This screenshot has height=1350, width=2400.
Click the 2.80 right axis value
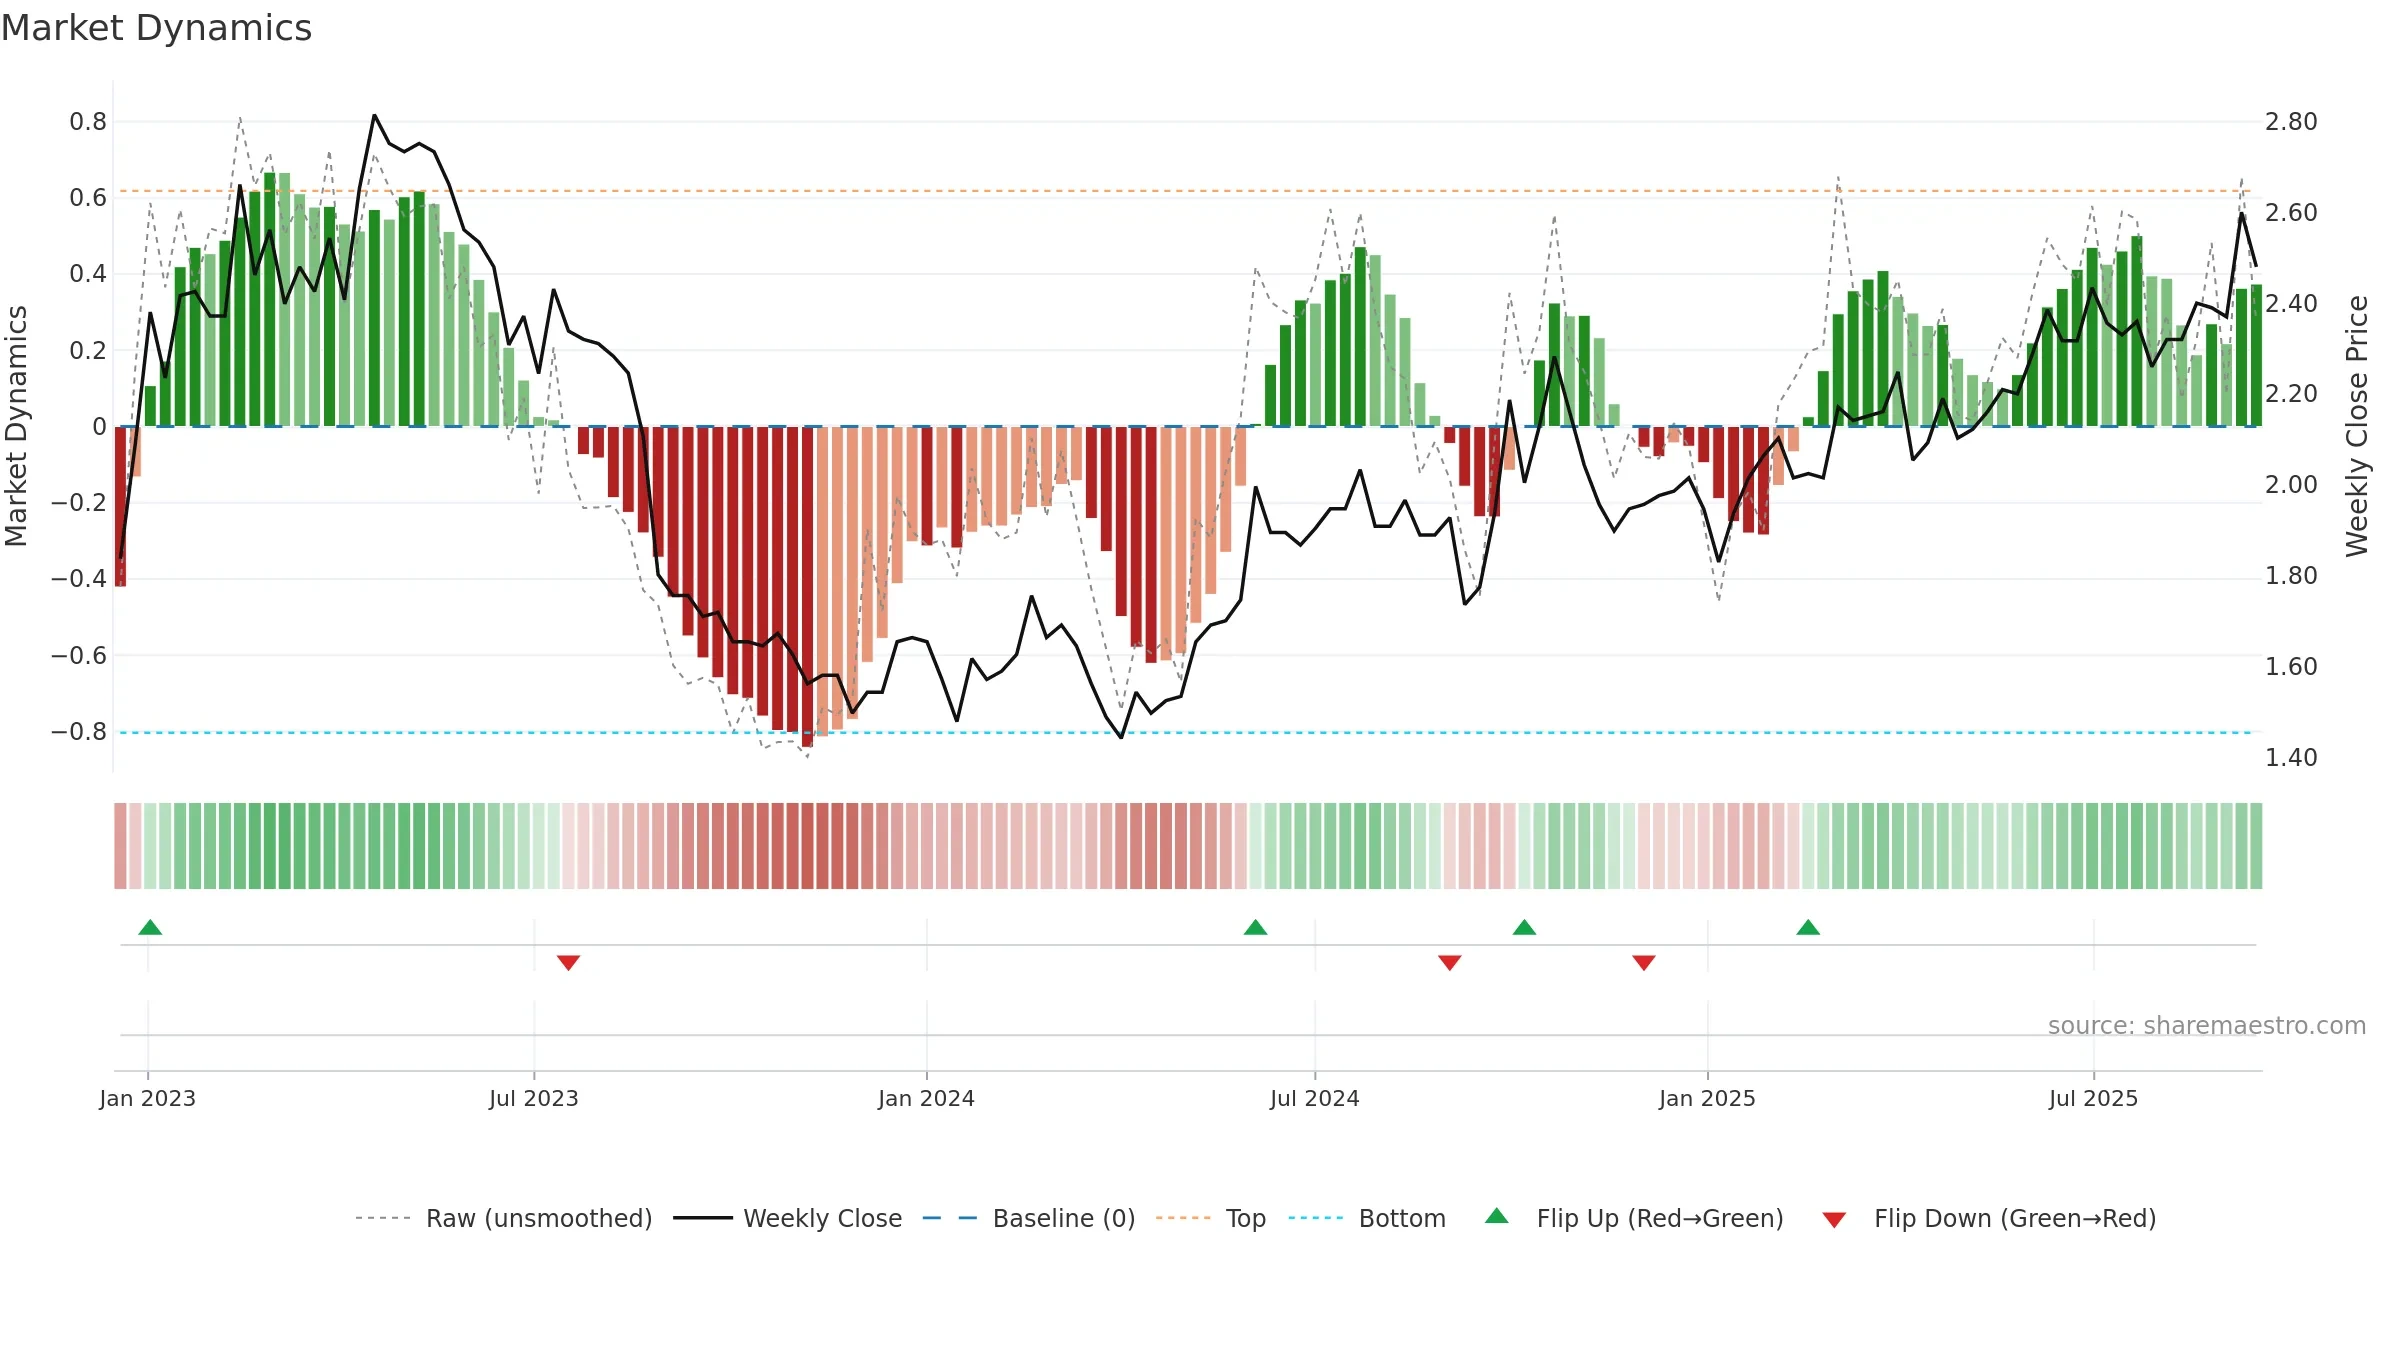pyautogui.click(x=2291, y=122)
